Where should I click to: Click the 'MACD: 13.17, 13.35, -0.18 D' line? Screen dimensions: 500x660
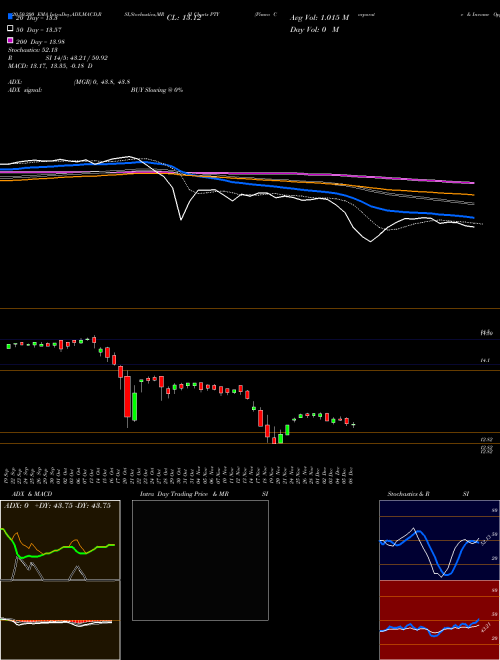pyautogui.click(x=51, y=66)
